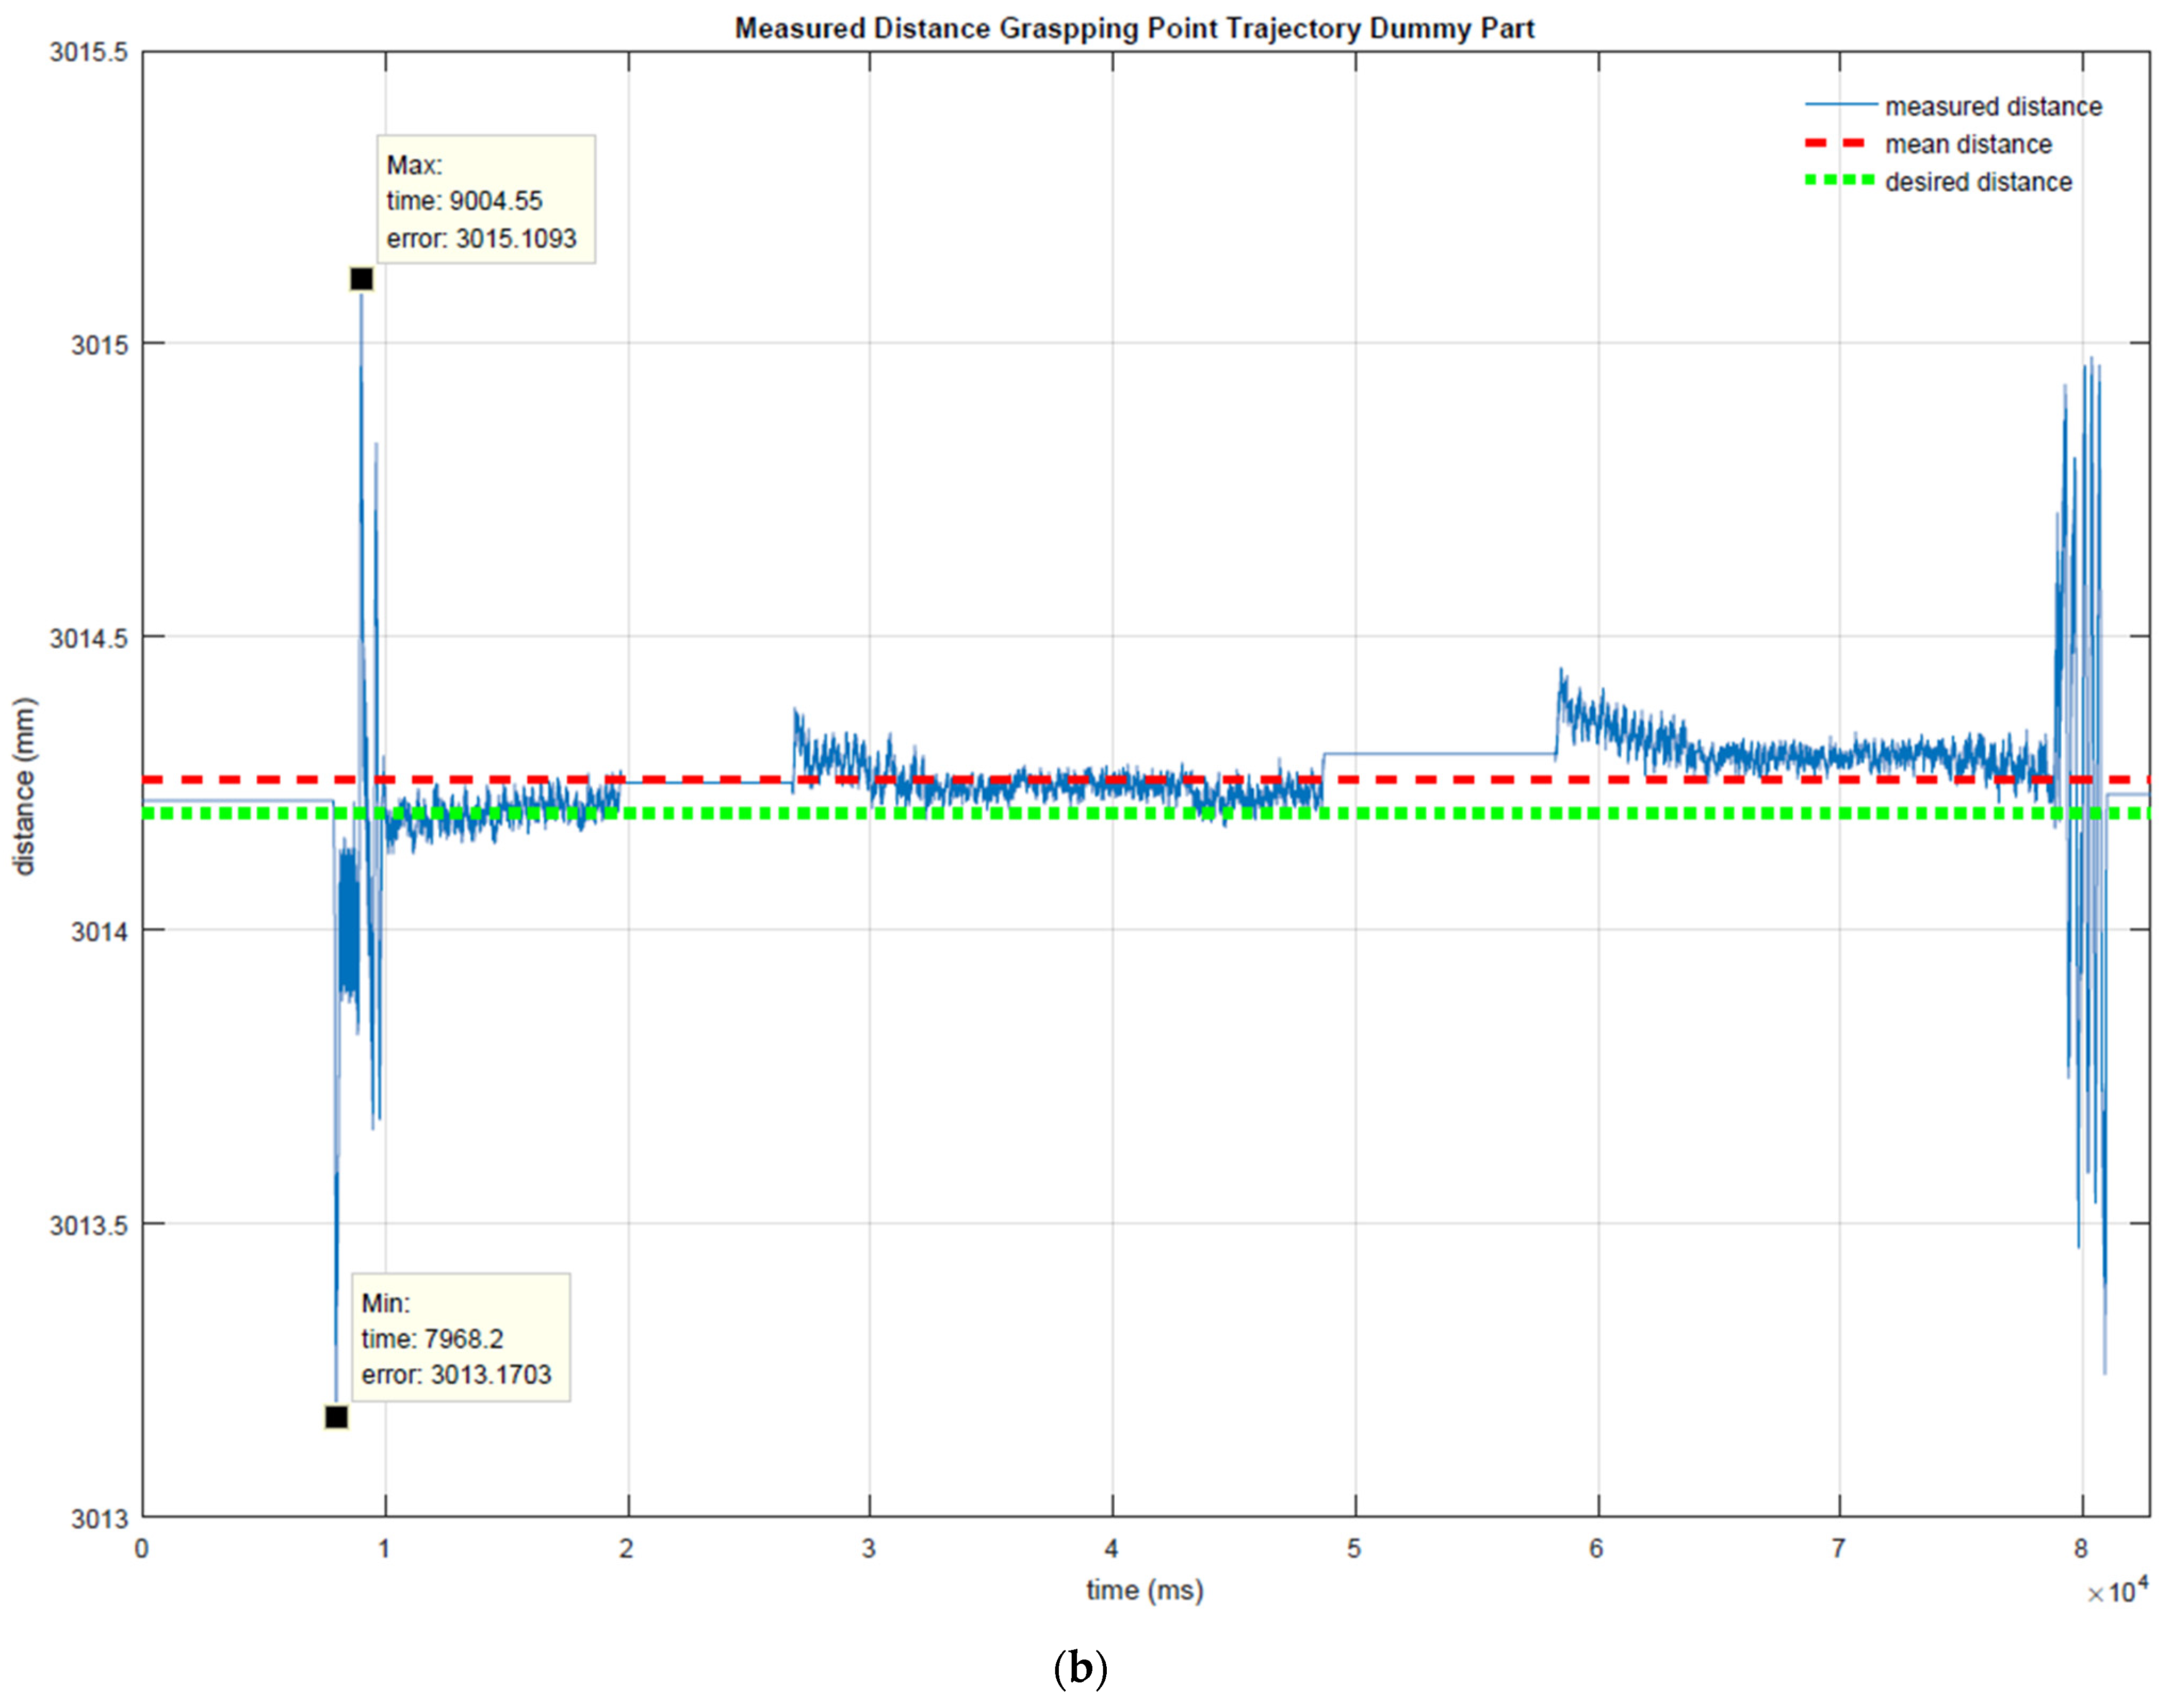Click the 3013 y-axis tick label
This screenshot has height=1708, width=2172.
click(100, 1519)
